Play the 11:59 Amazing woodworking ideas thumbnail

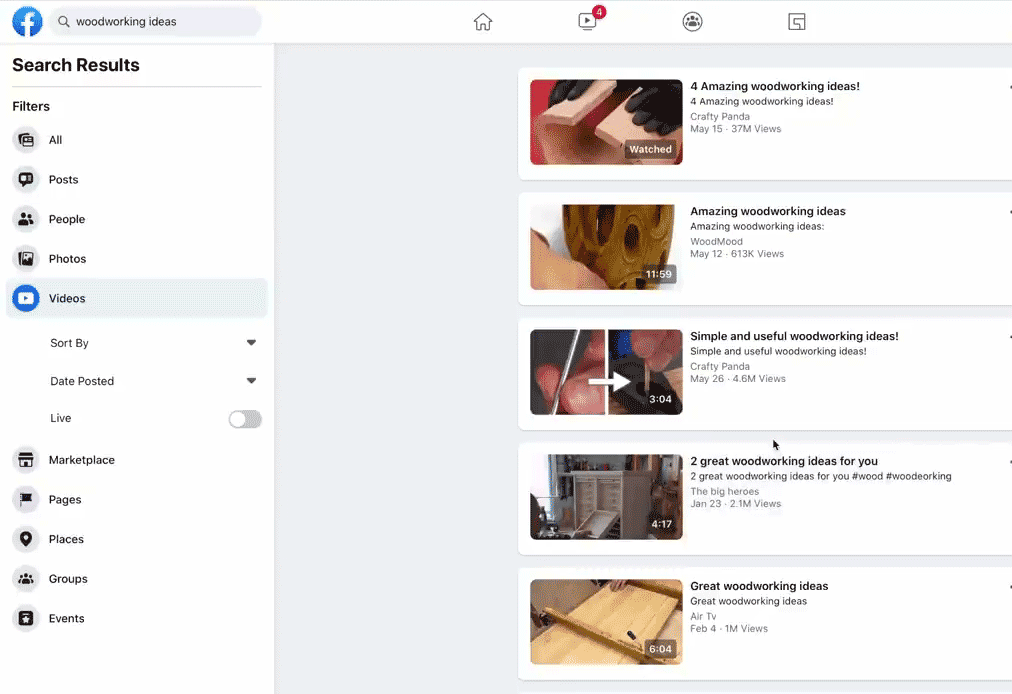pyautogui.click(x=606, y=247)
